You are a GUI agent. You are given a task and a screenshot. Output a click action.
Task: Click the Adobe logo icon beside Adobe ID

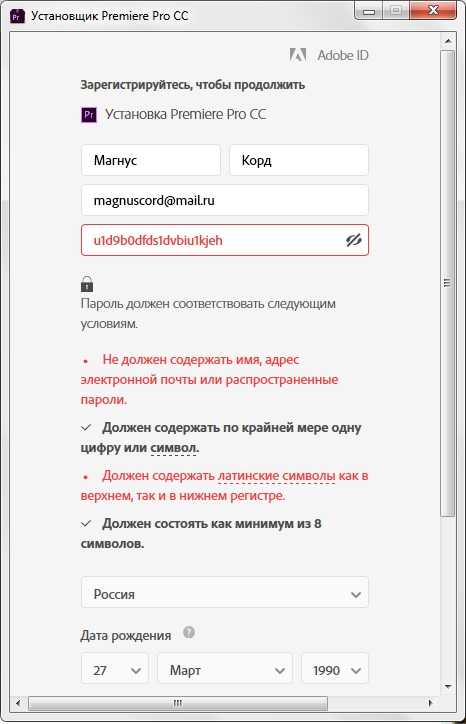[x=298, y=55]
